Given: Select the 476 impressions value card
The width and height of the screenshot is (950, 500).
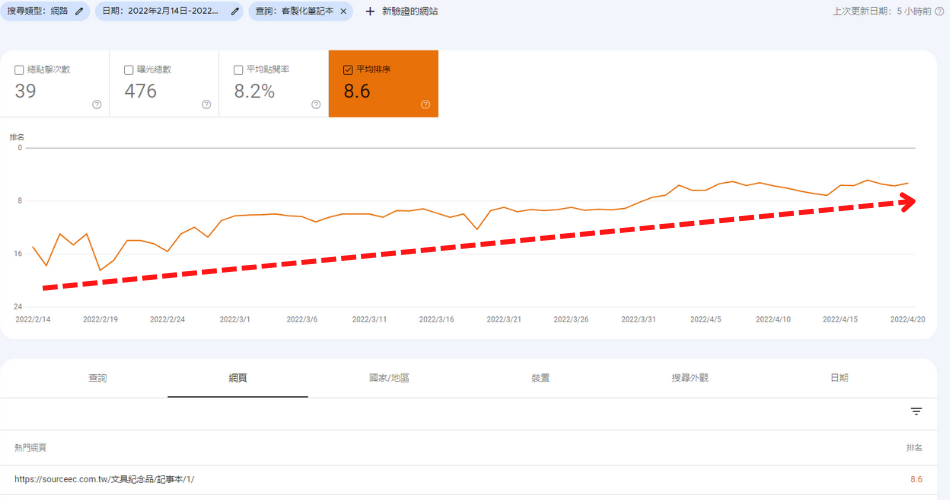Looking at the screenshot, I should [x=164, y=84].
